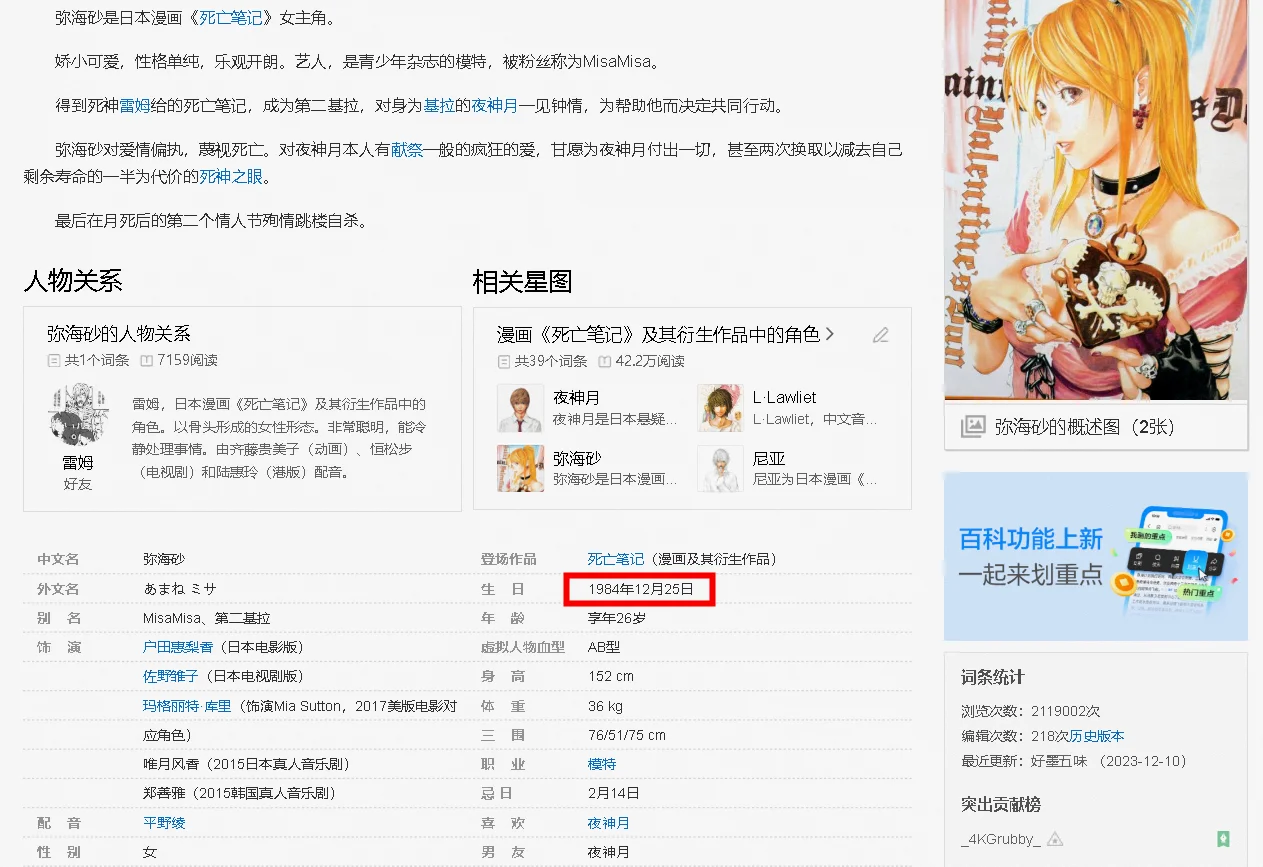Click the foreign name あまね ミサ
This screenshot has height=867, width=1263.
[x=180, y=589]
